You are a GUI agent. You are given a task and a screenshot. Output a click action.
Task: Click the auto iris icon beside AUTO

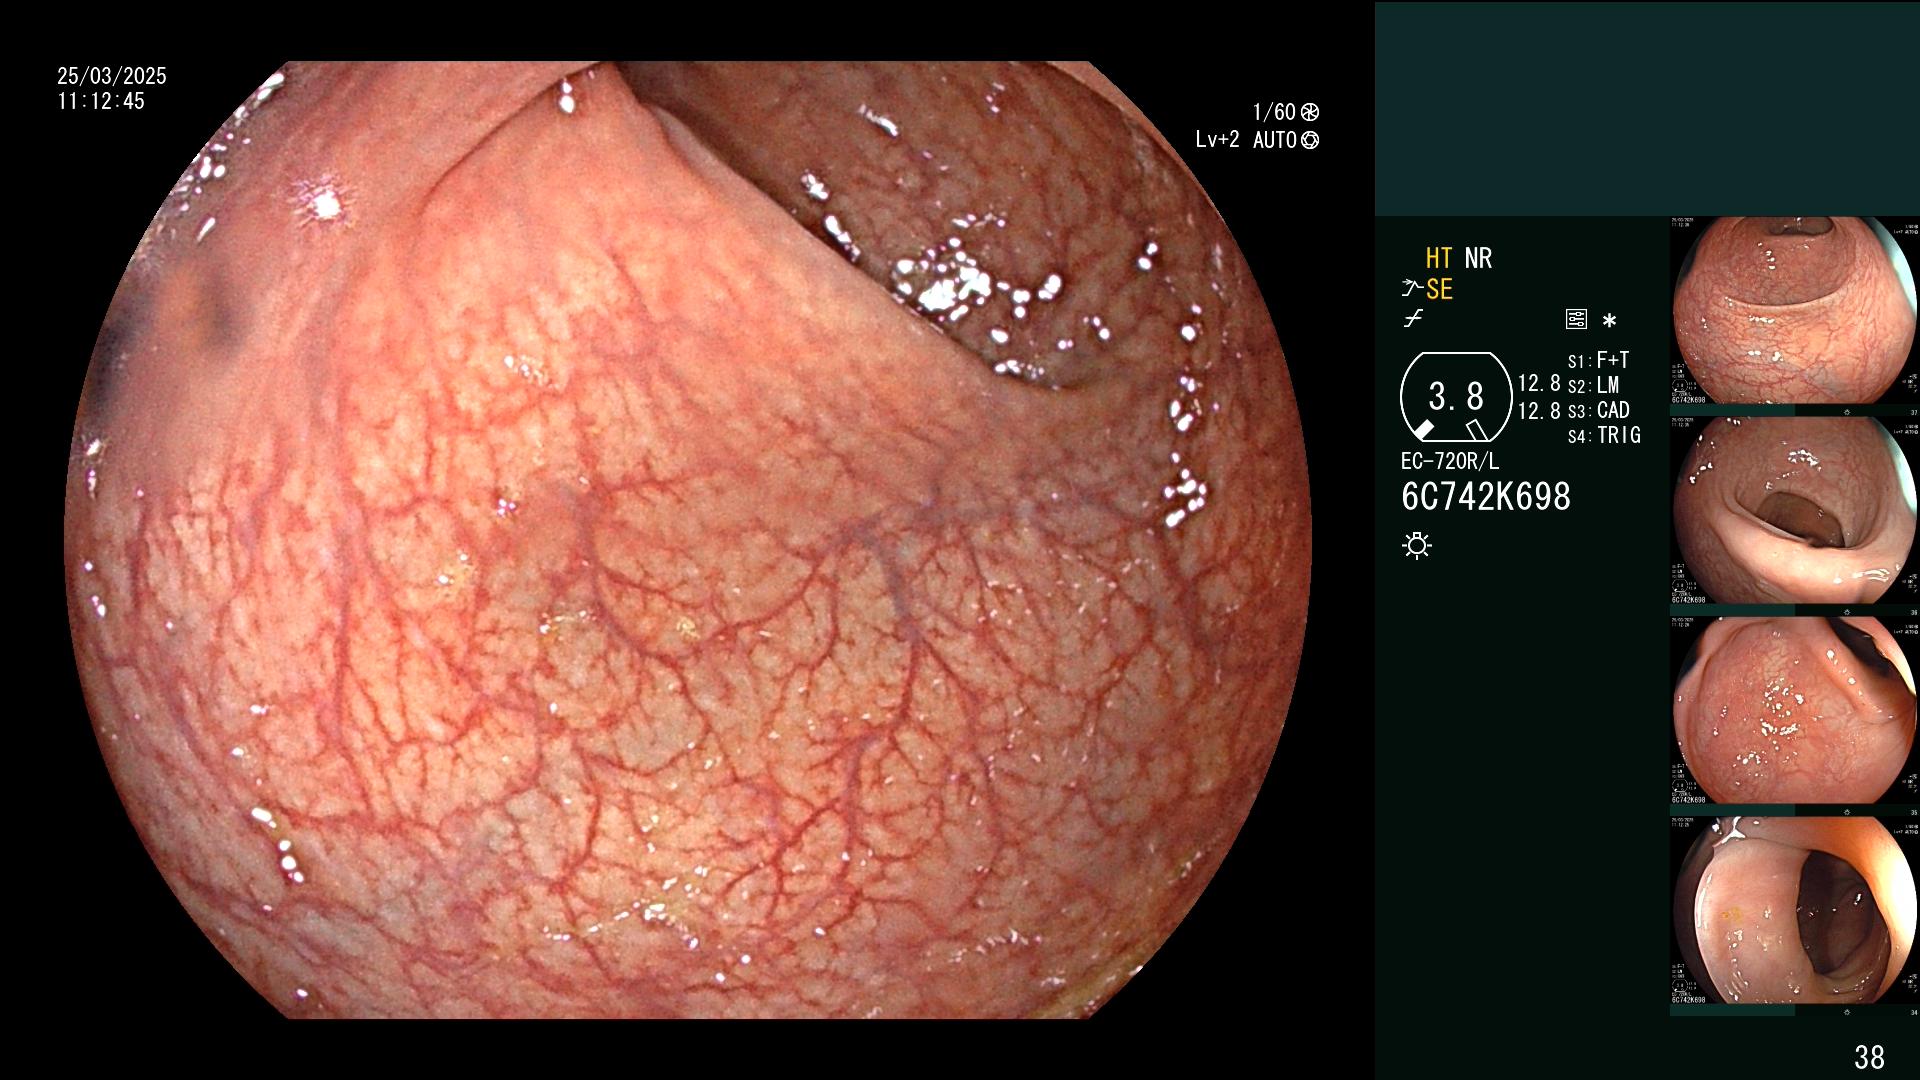coord(1310,140)
